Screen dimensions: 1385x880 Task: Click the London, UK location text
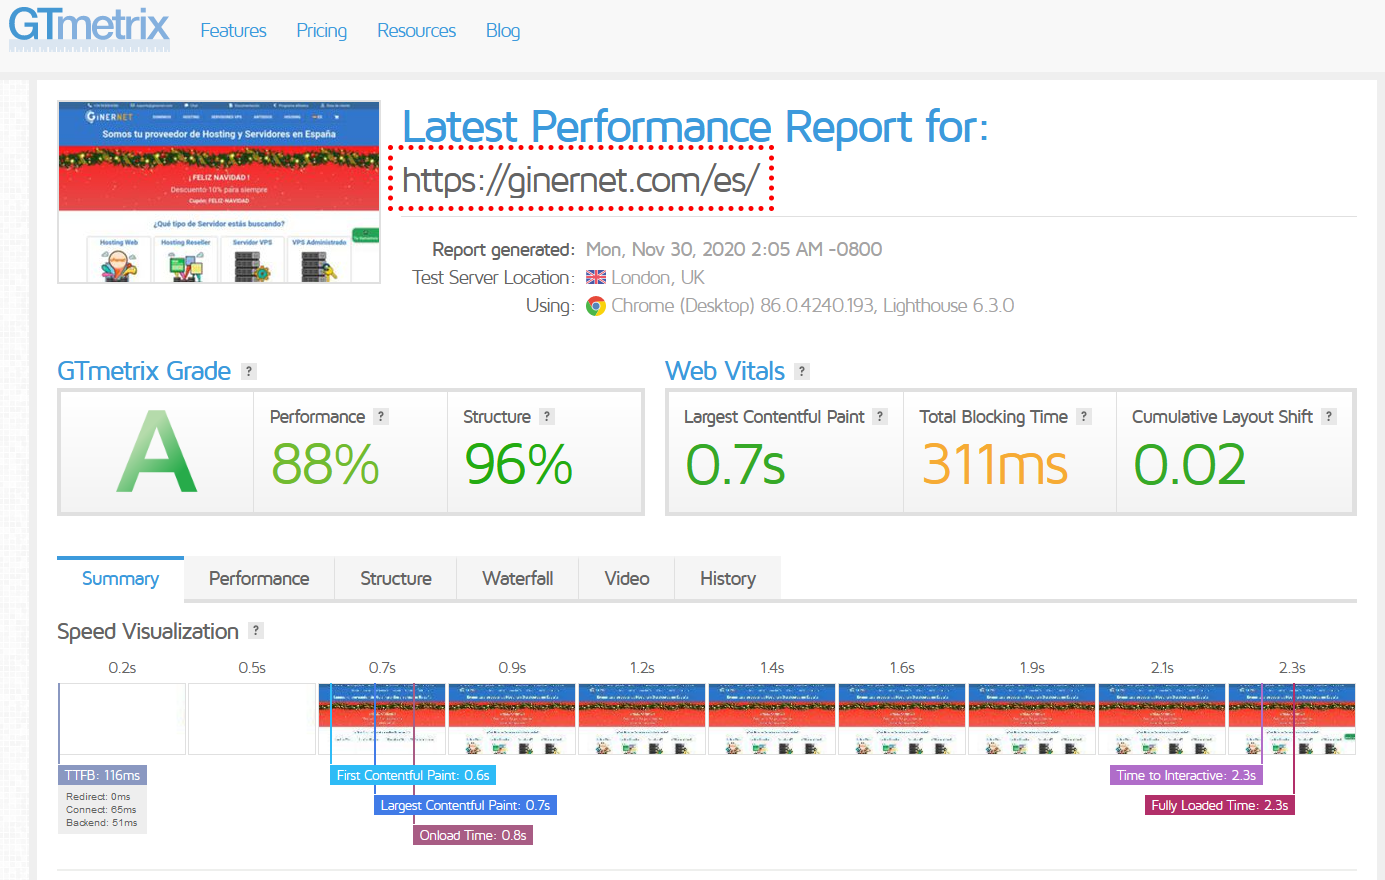[x=658, y=278]
